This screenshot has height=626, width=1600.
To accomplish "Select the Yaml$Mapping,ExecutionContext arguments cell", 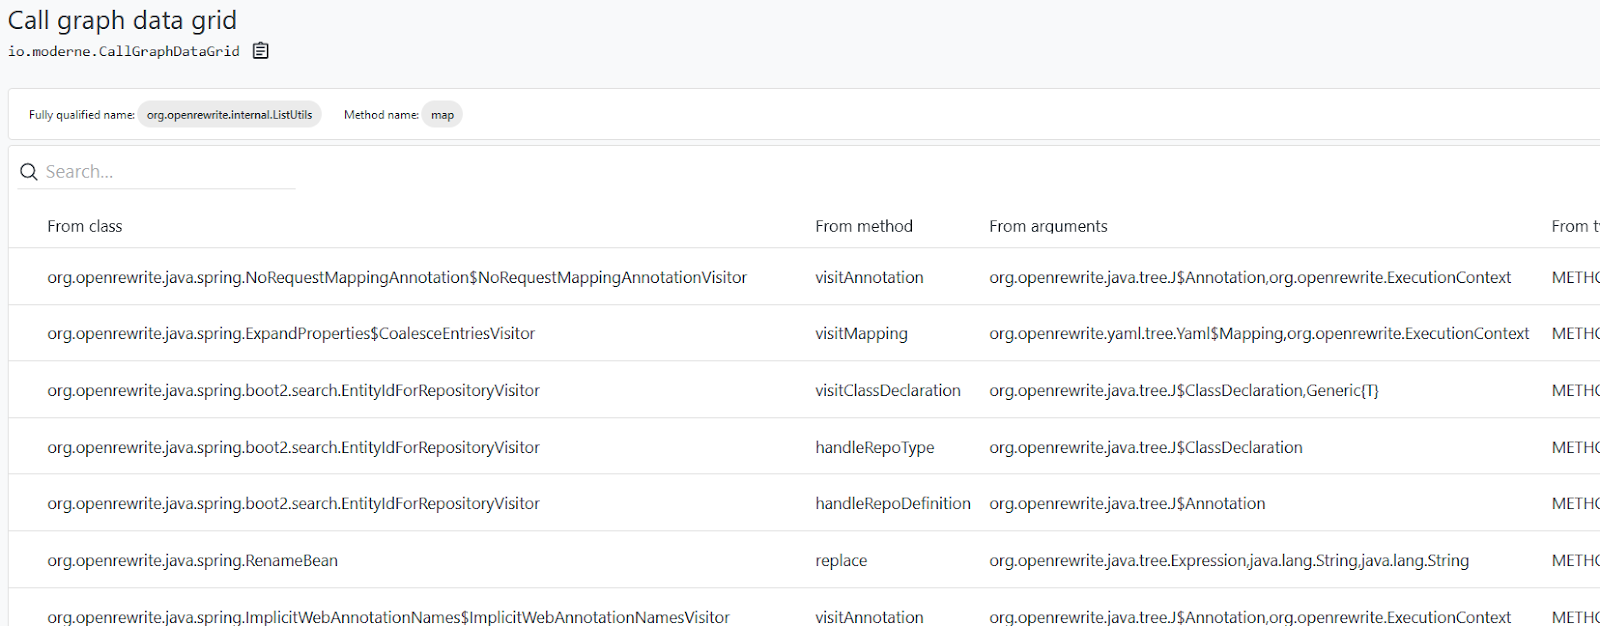I will pyautogui.click(x=1259, y=333).
